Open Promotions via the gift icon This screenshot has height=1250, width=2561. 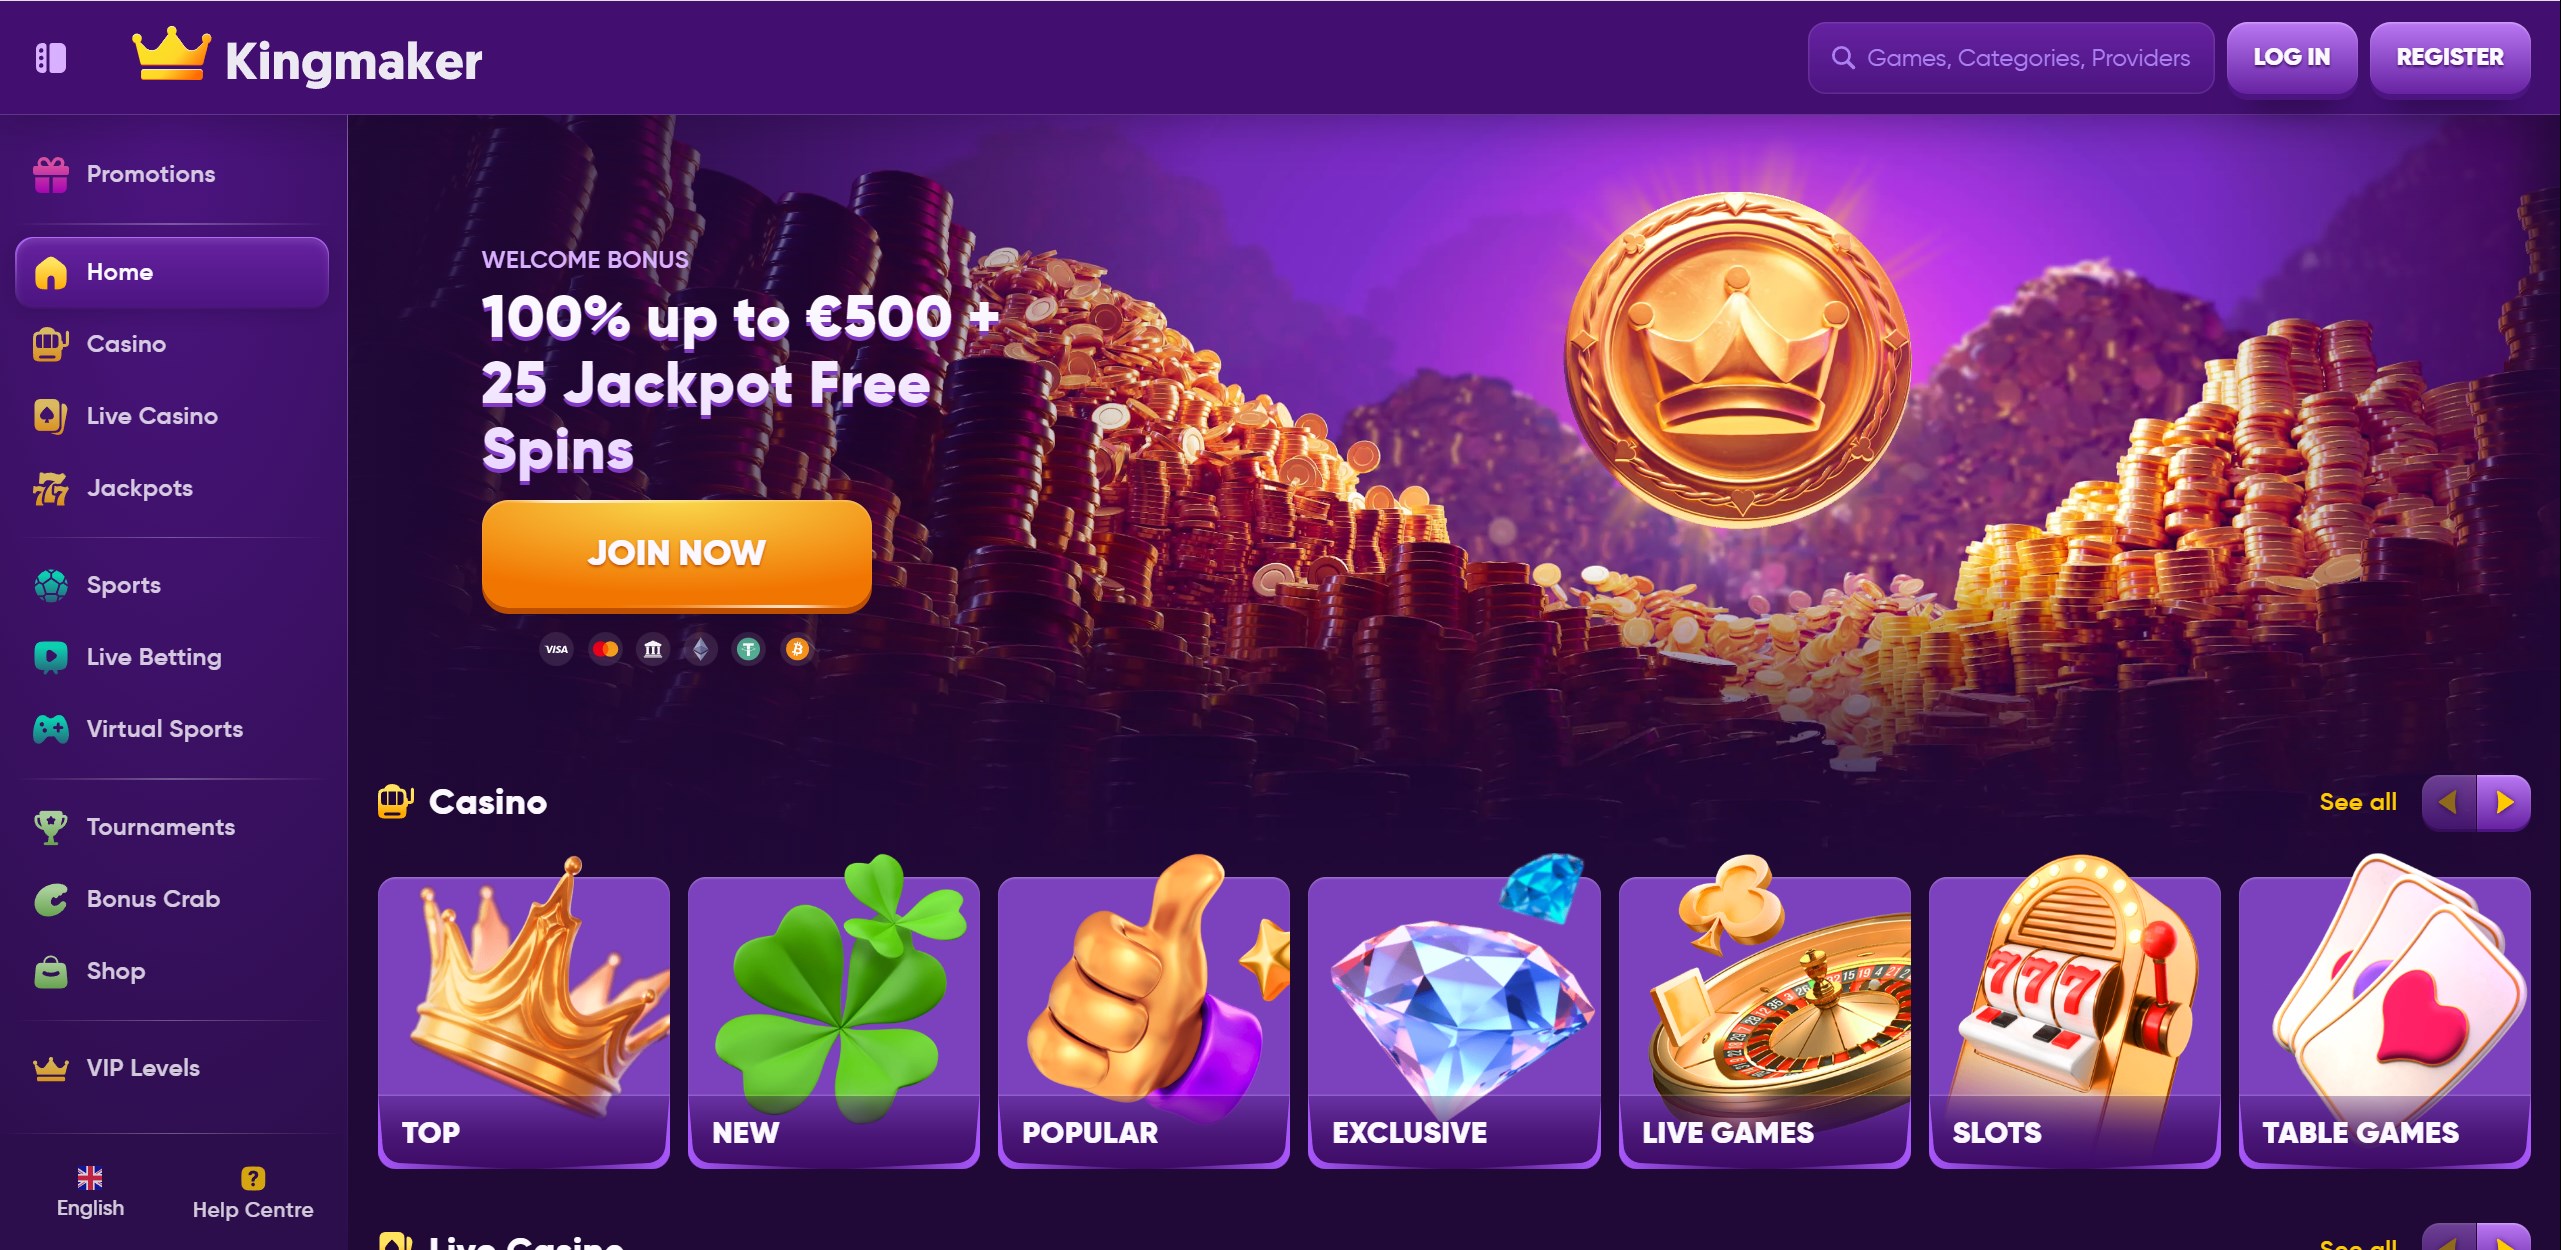point(51,174)
